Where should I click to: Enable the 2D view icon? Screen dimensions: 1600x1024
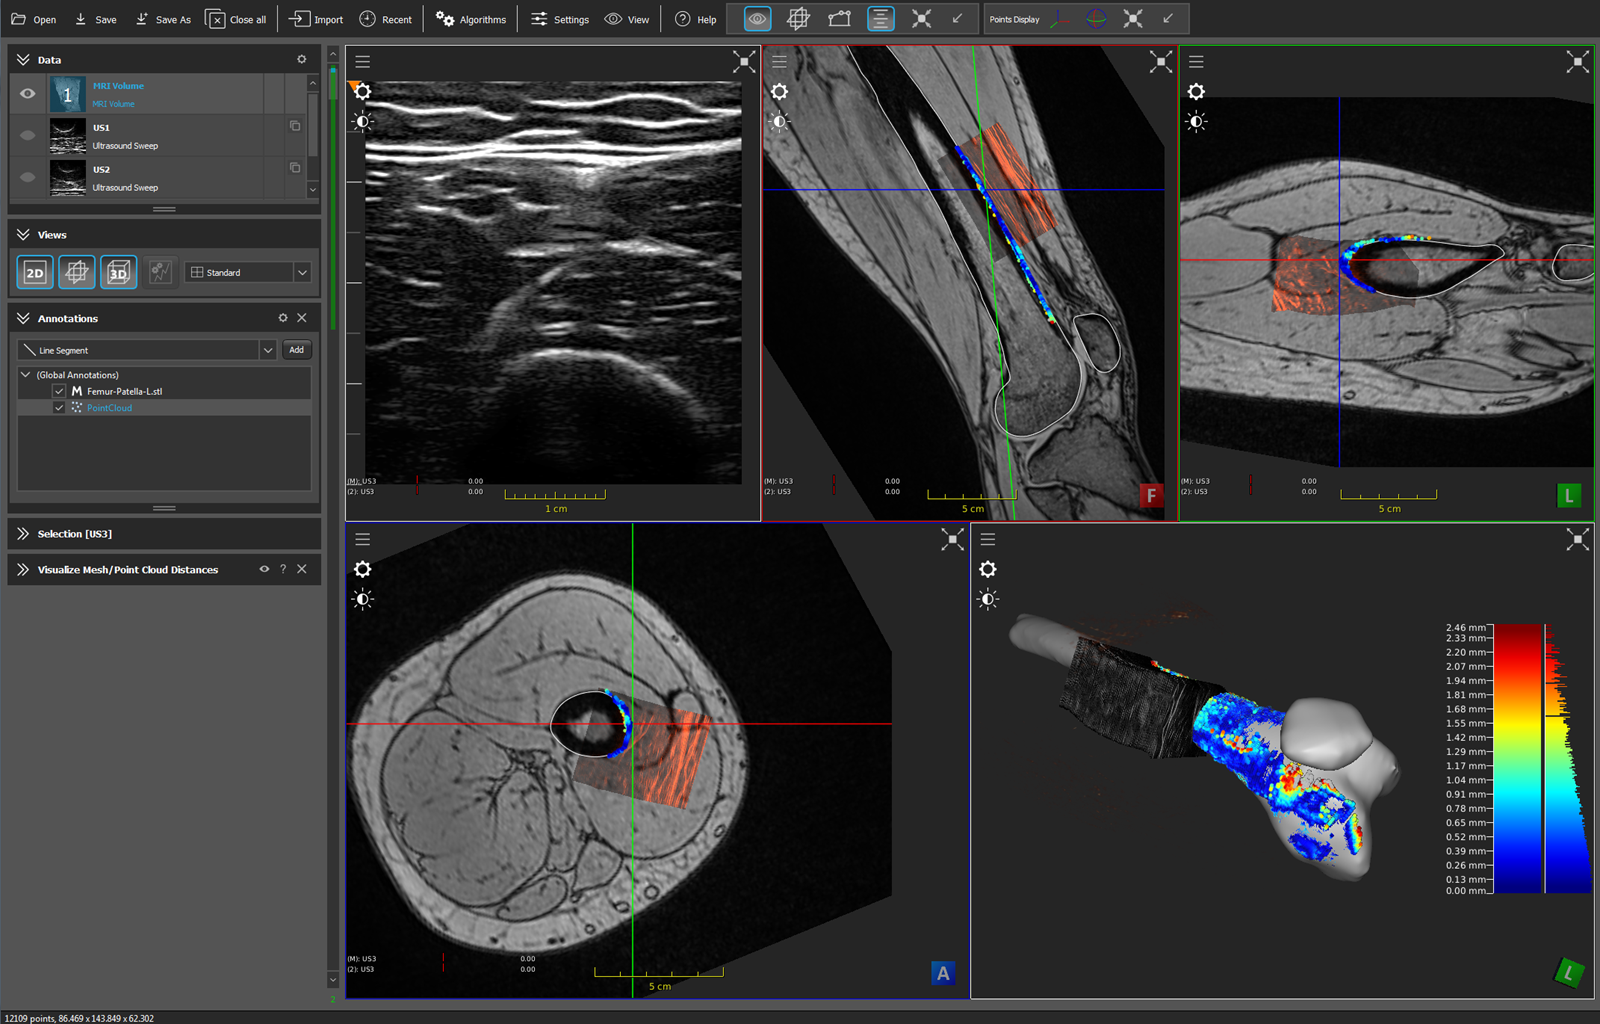(35, 272)
